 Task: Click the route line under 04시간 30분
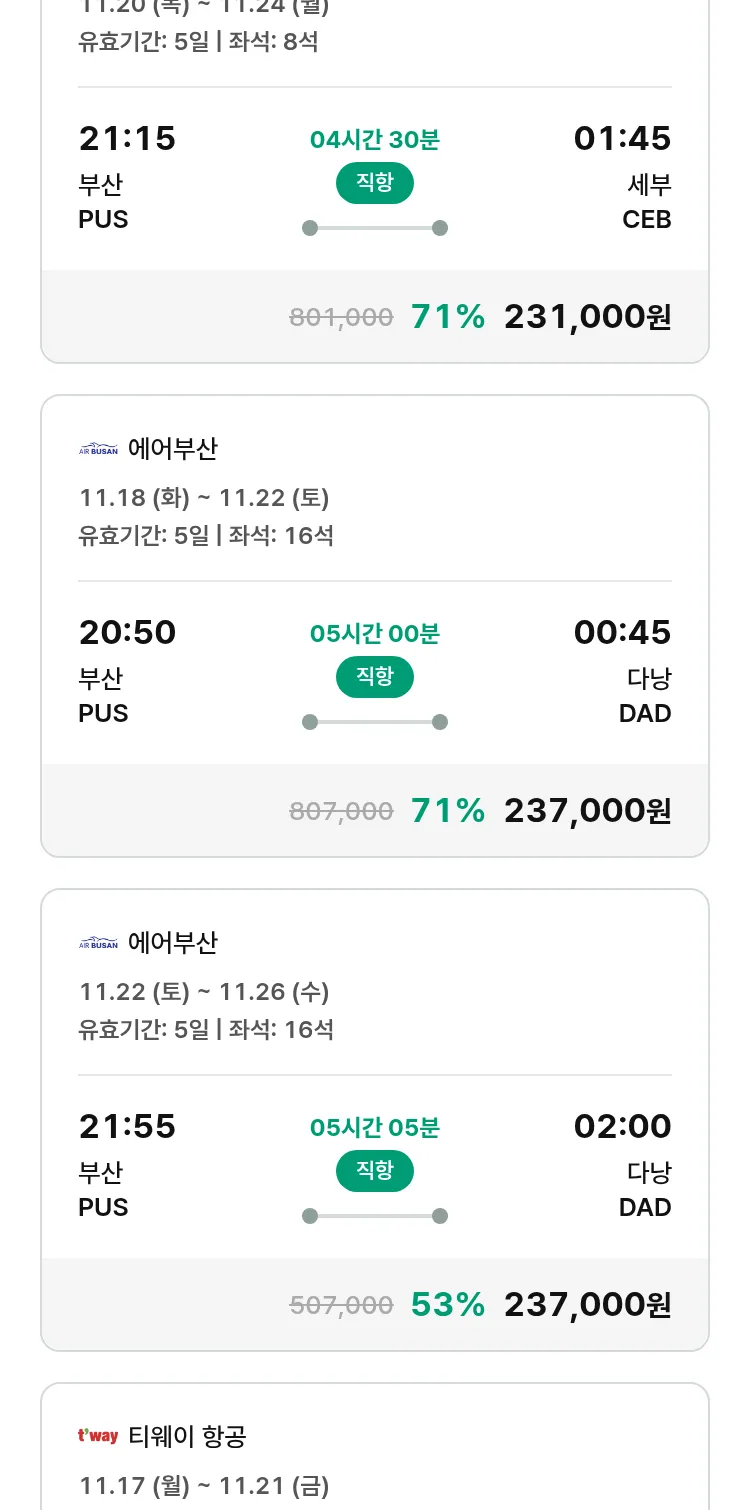point(374,228)
